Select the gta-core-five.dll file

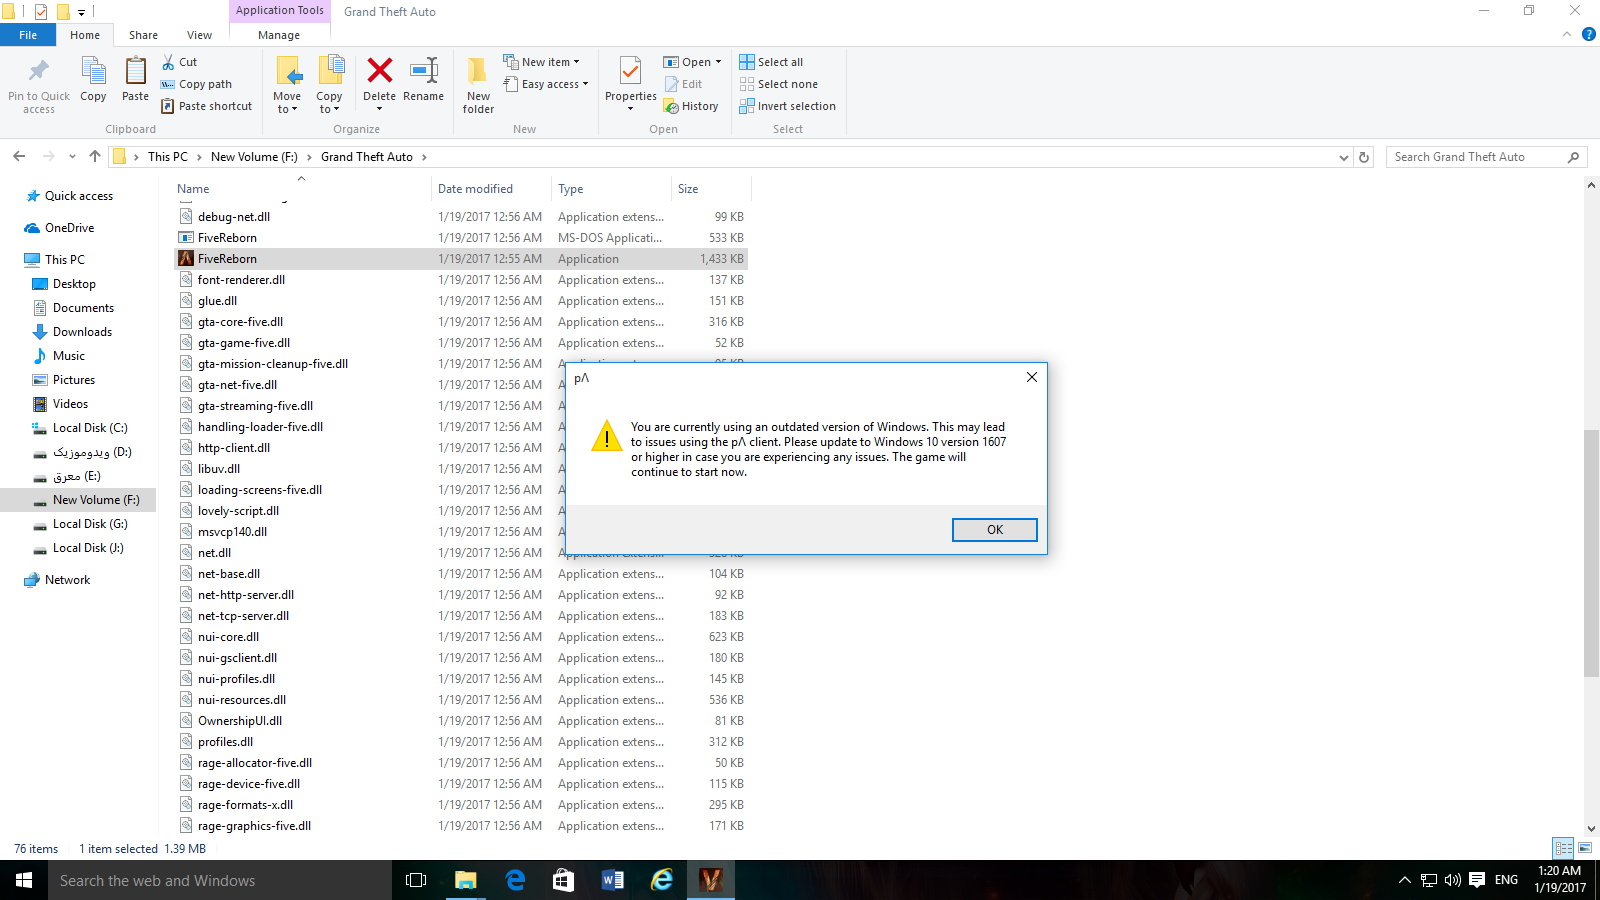[x=240, y=322]
